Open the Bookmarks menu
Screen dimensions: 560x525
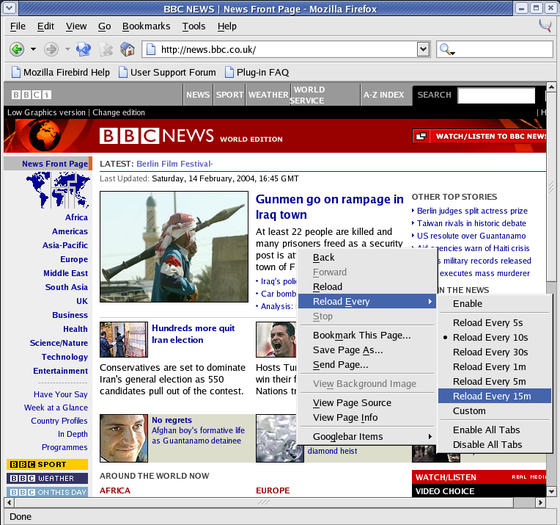click(x=146, y=26)
